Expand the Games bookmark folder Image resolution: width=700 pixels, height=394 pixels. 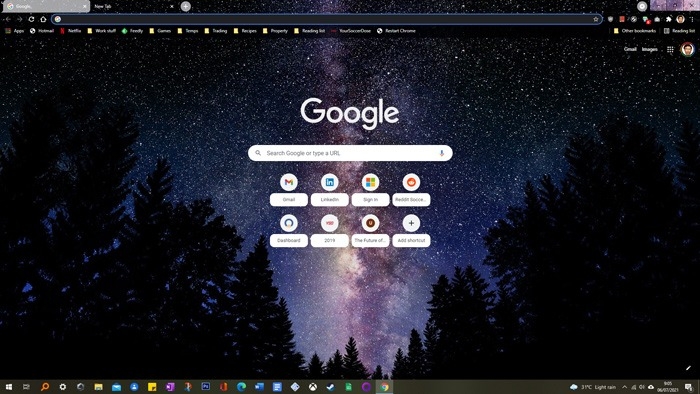[x=160, y=31]
